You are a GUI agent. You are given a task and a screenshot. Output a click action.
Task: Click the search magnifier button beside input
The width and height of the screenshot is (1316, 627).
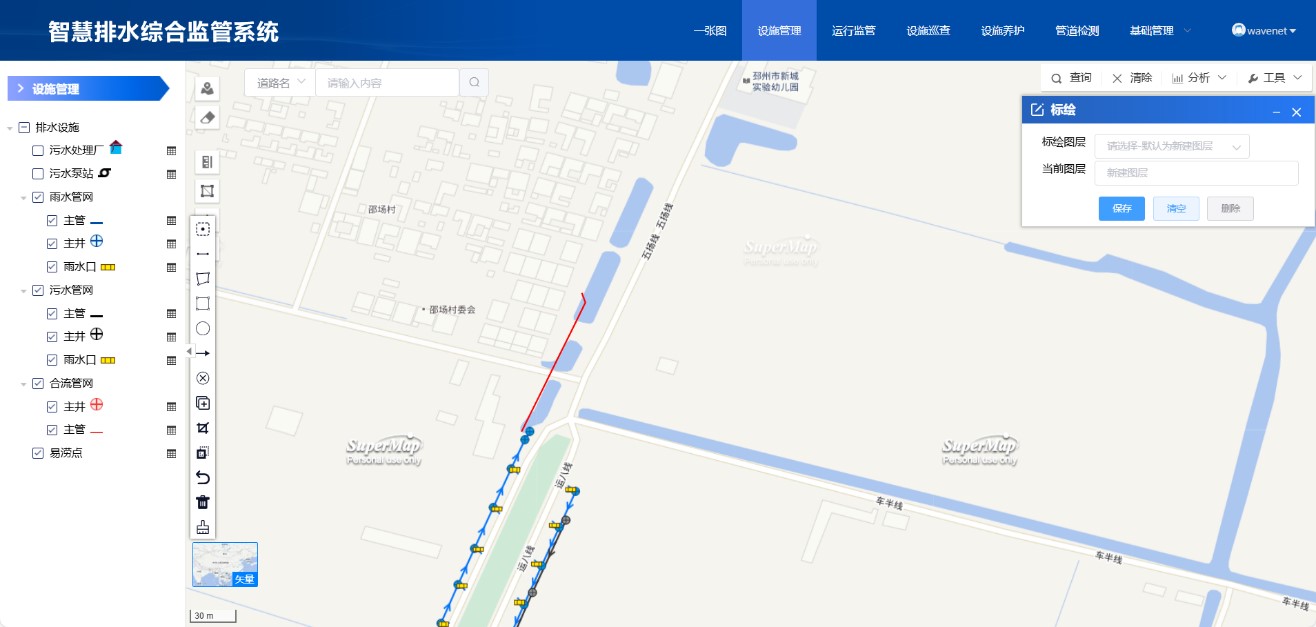[474, 83]
